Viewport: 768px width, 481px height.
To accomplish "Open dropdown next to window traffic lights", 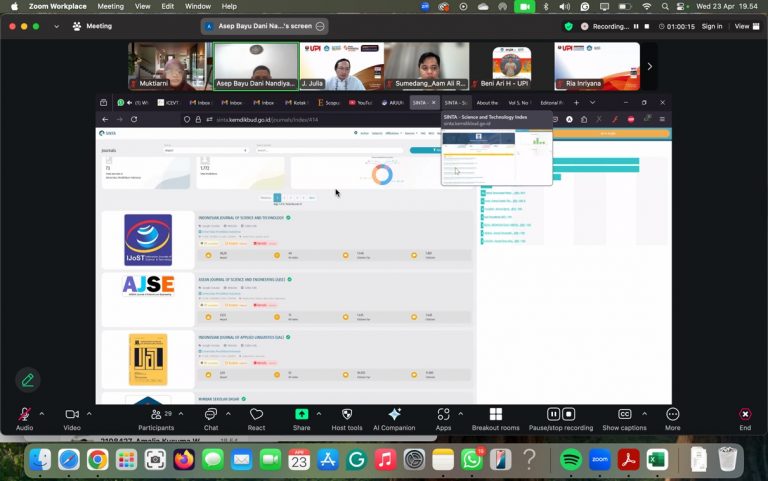I will (56, 26).
